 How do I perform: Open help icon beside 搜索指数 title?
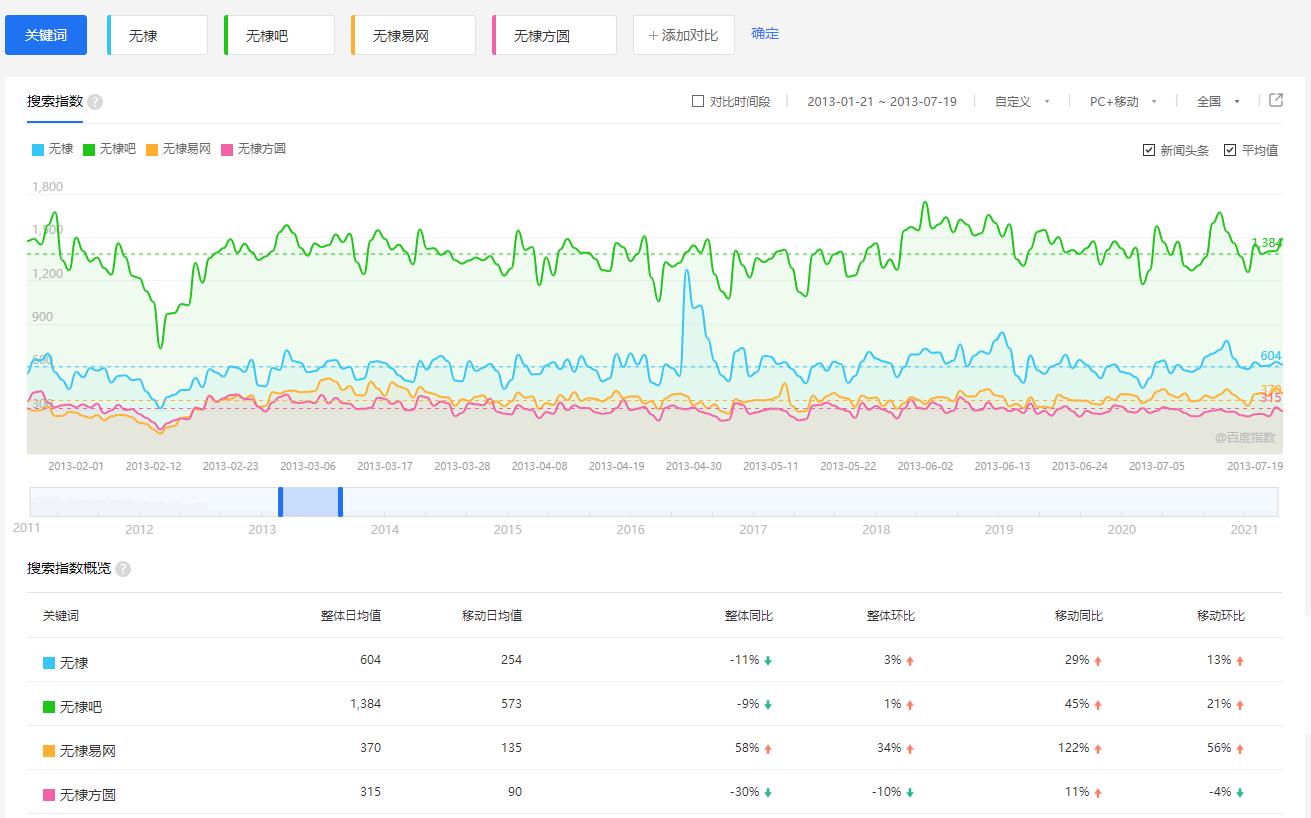(x=95, y=102)
